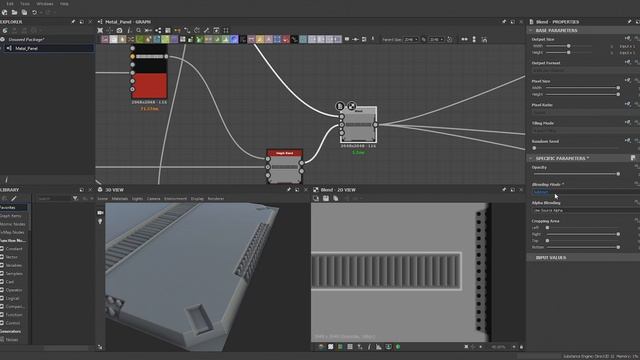Toggle Pixel Ratio inheritance icon

[627, 104]
